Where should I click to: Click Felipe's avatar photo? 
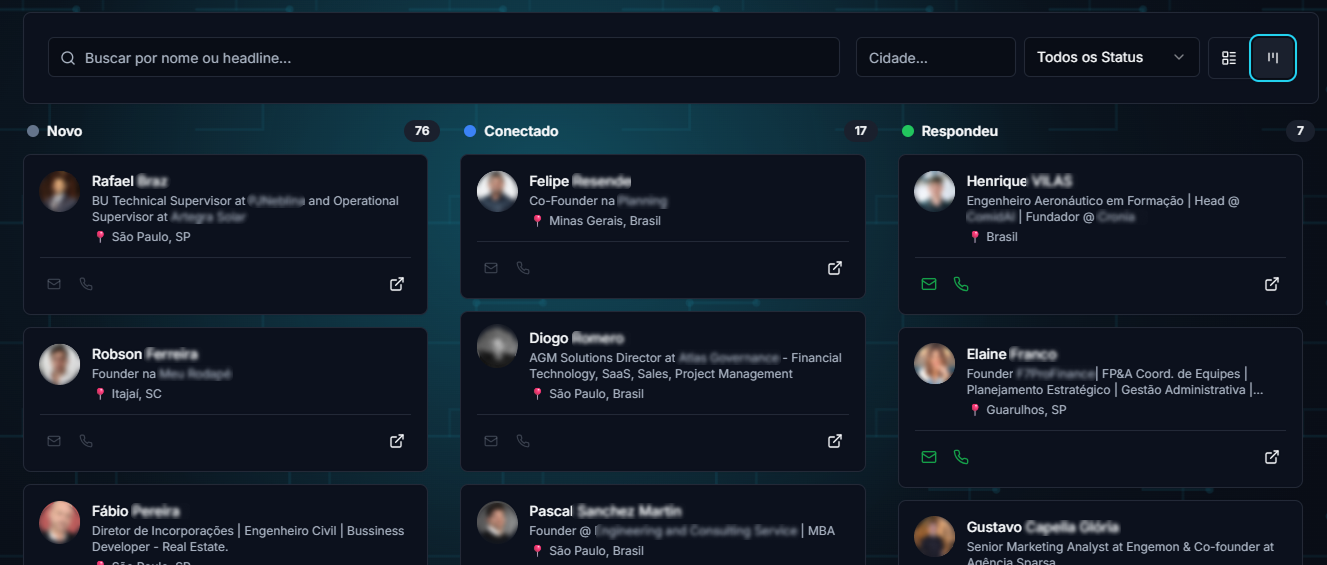click(497, 191)
